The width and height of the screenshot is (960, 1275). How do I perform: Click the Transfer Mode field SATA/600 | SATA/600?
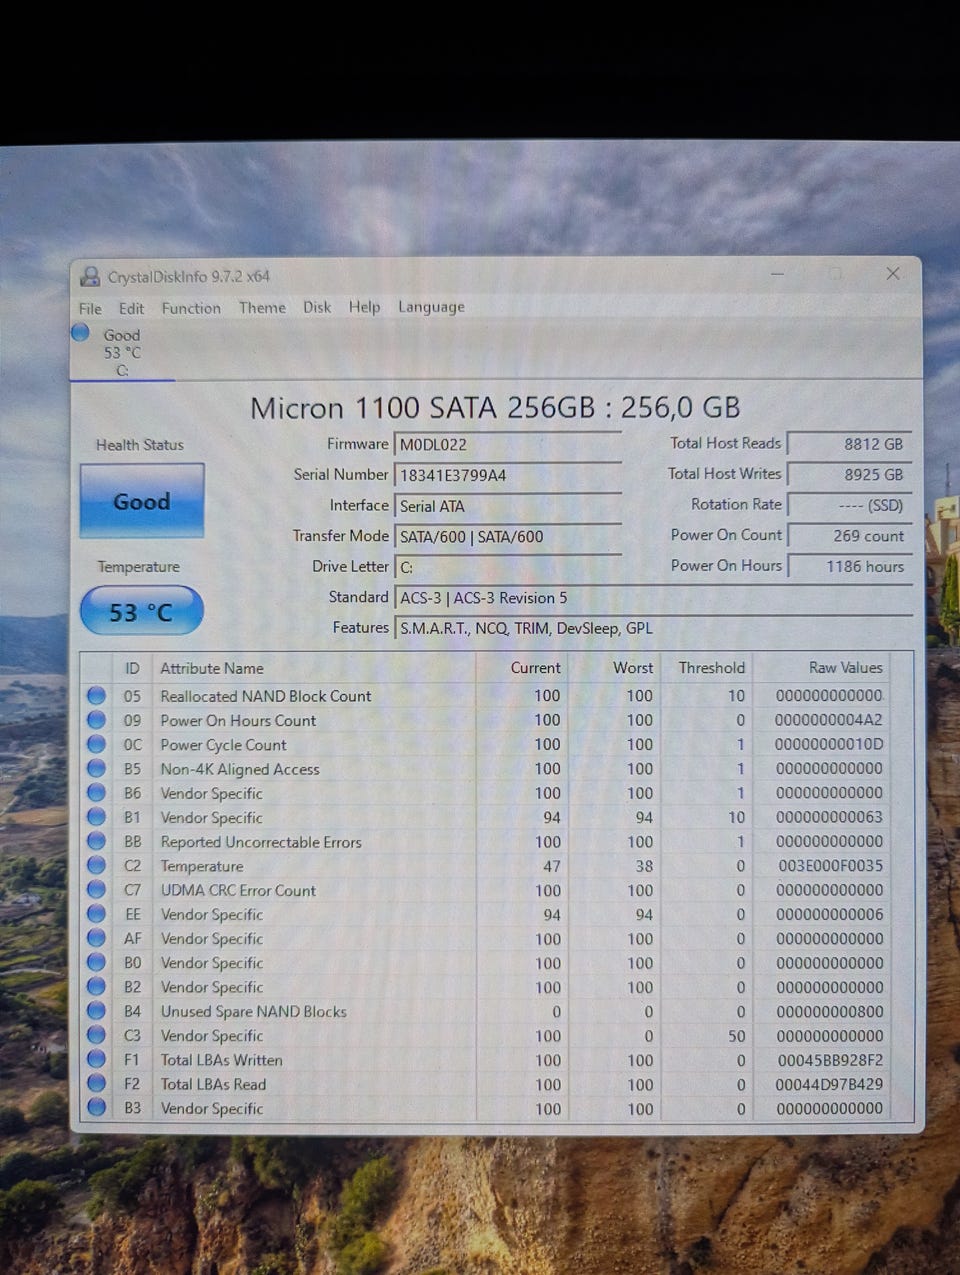(508, 537)
